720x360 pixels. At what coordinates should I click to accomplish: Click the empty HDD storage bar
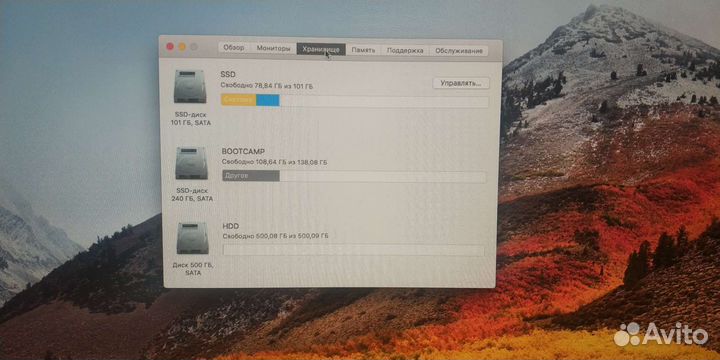[354, 250]
